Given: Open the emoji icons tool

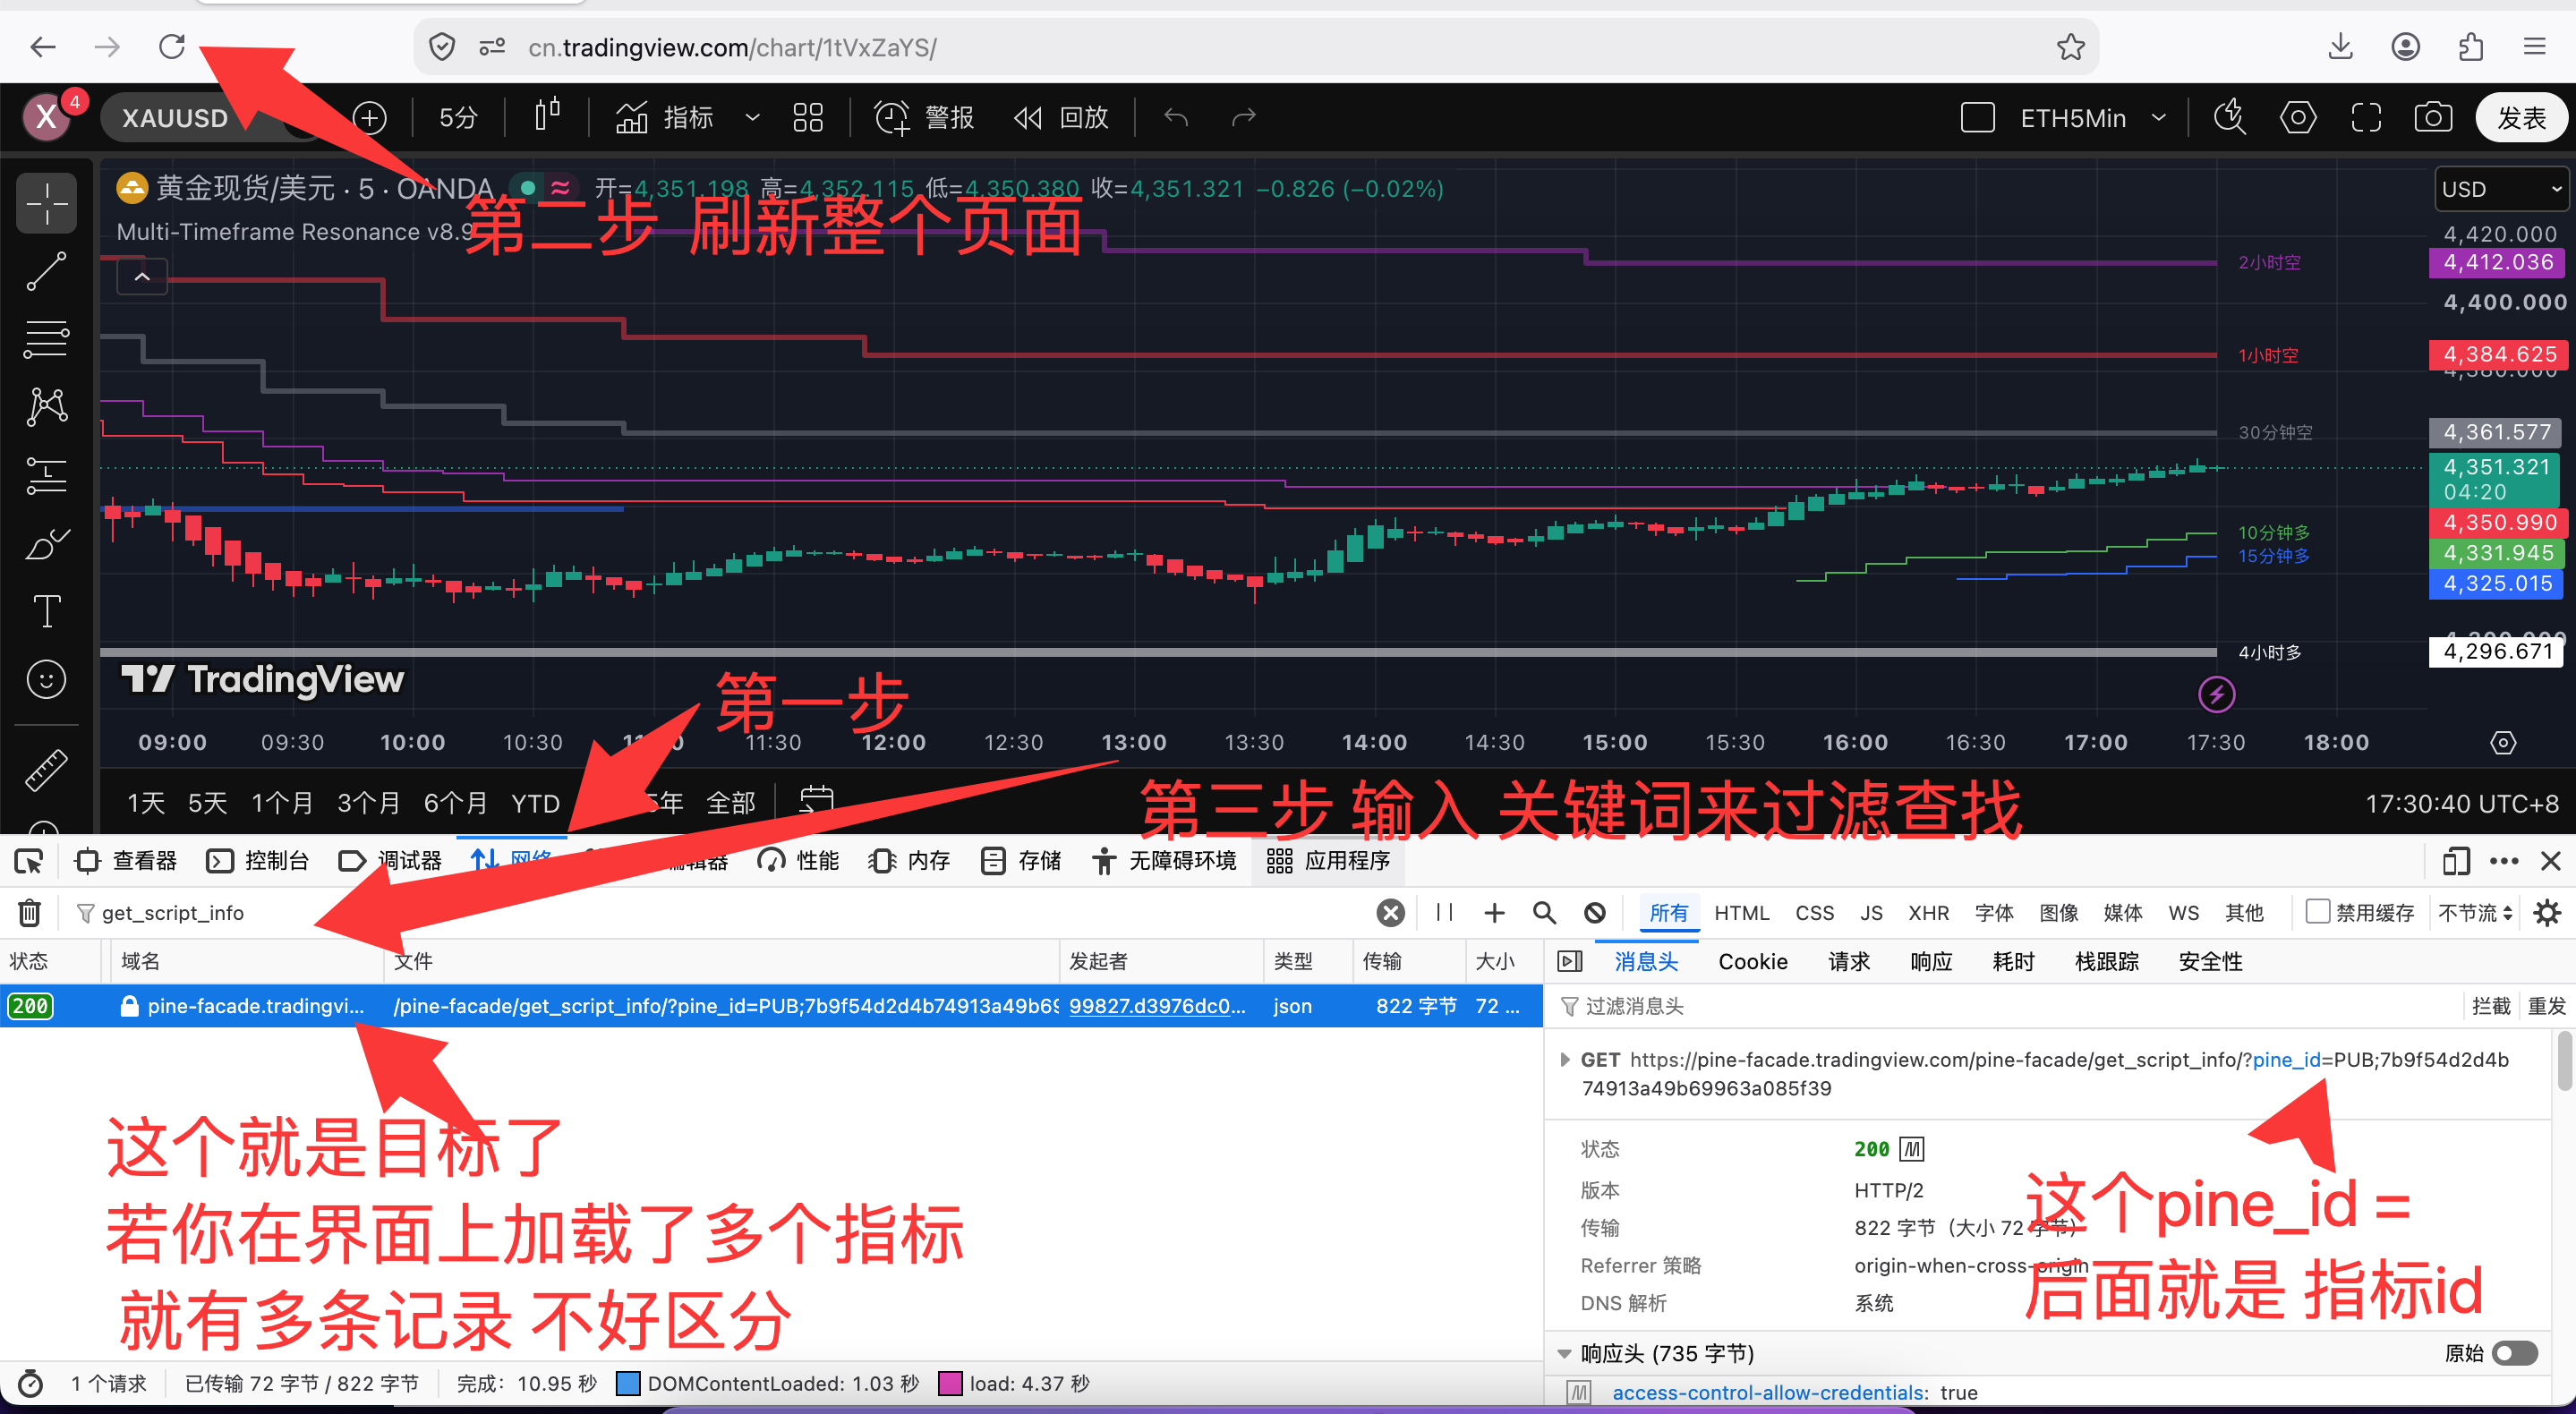Looking at the screenshot, I should click(46, 679).
